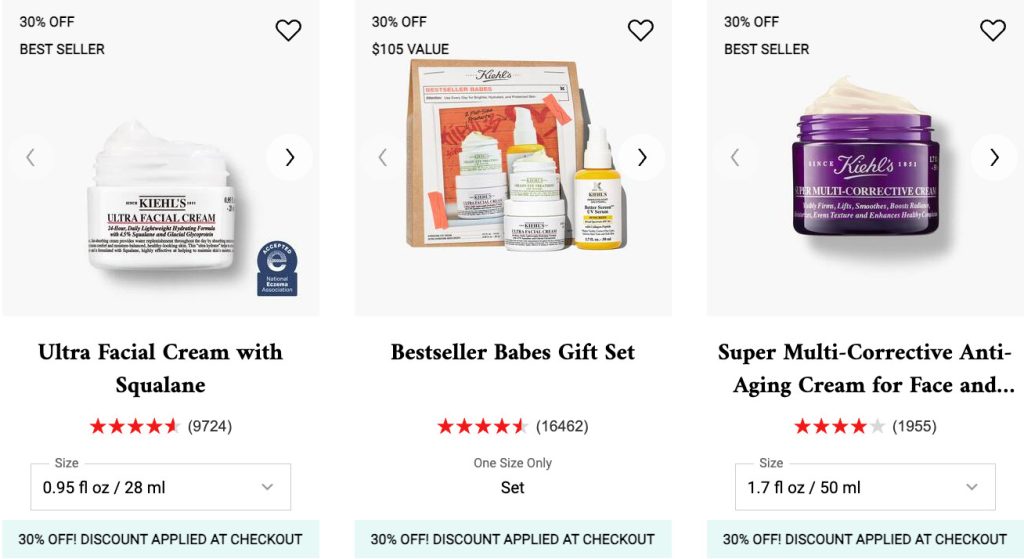
Task: Open Bestseller Babes Gift Set title link
Action: pyautogui.click(x=512, y=352)
